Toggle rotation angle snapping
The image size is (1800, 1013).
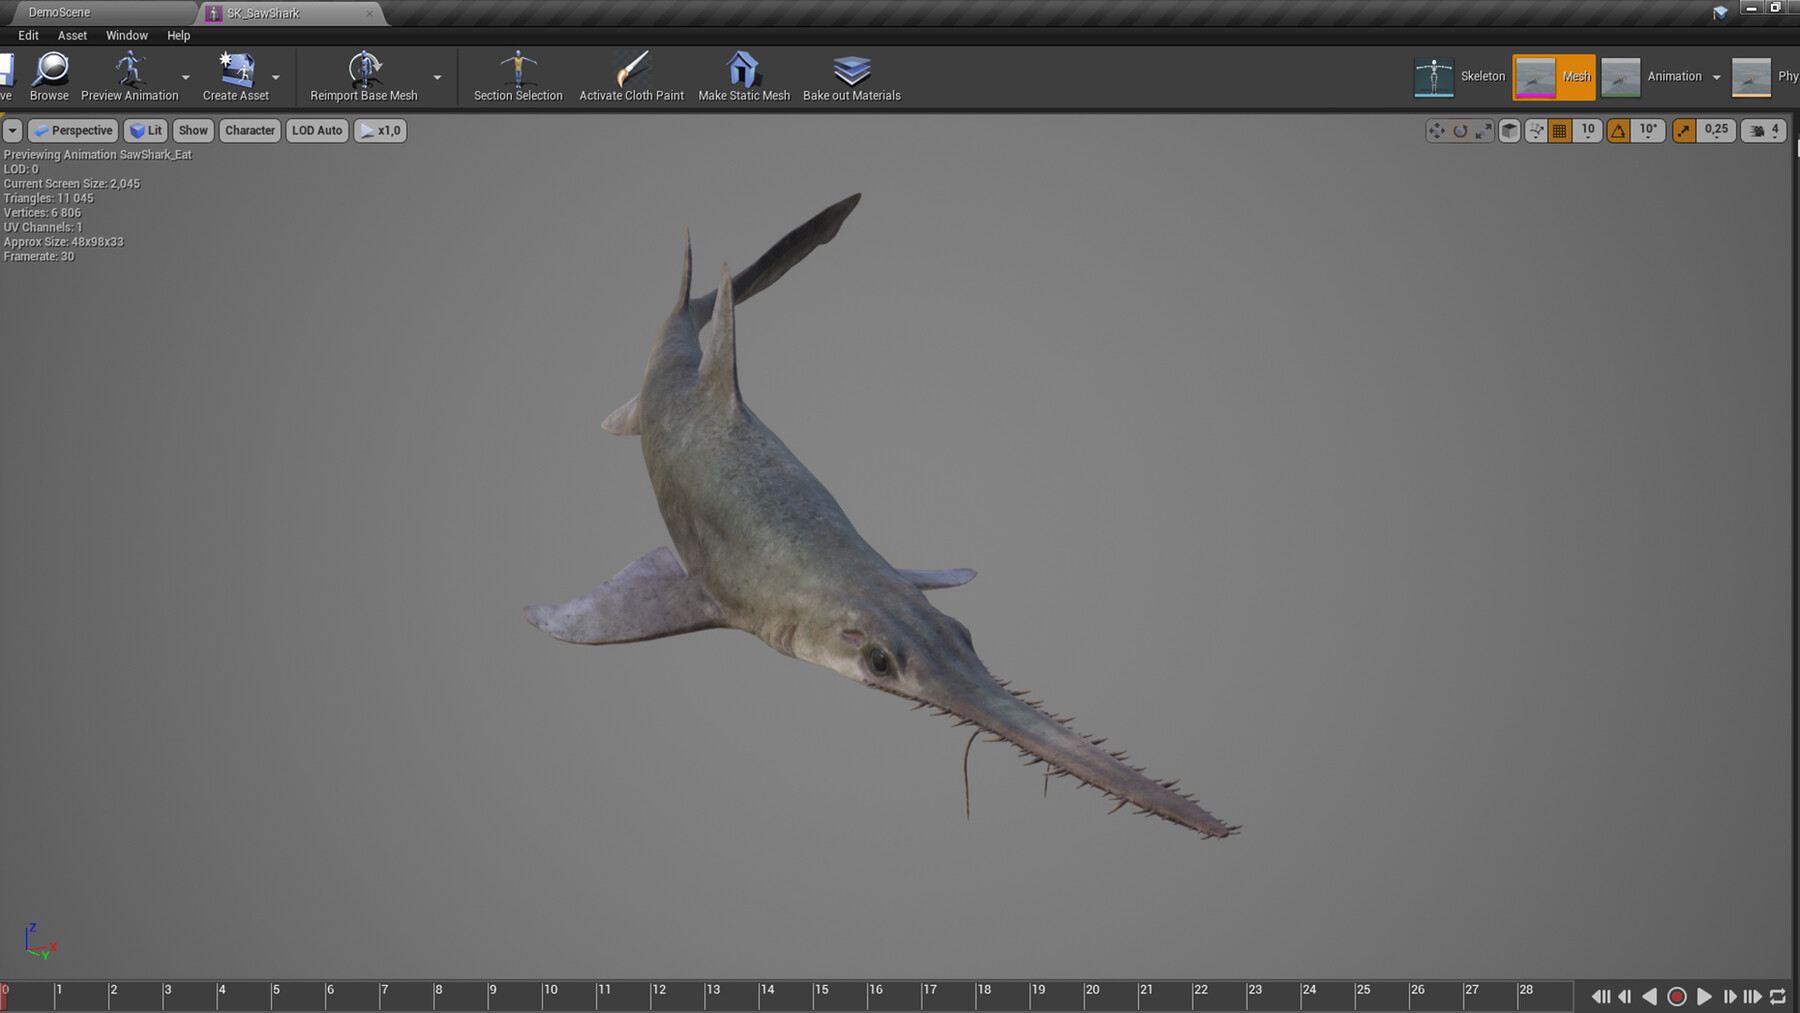tap(1618, 130)
